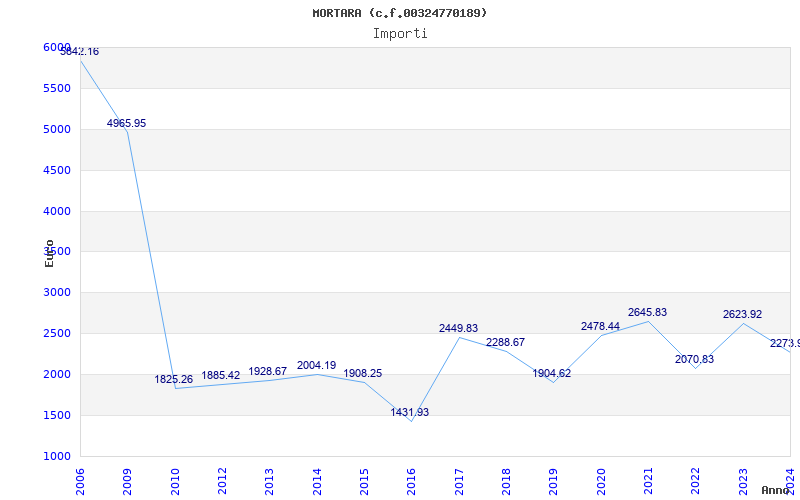The width and height of the screenshot is (800, 500).
Task: Click the 2014 x-axis year label
Action: [x=317, y=481]
